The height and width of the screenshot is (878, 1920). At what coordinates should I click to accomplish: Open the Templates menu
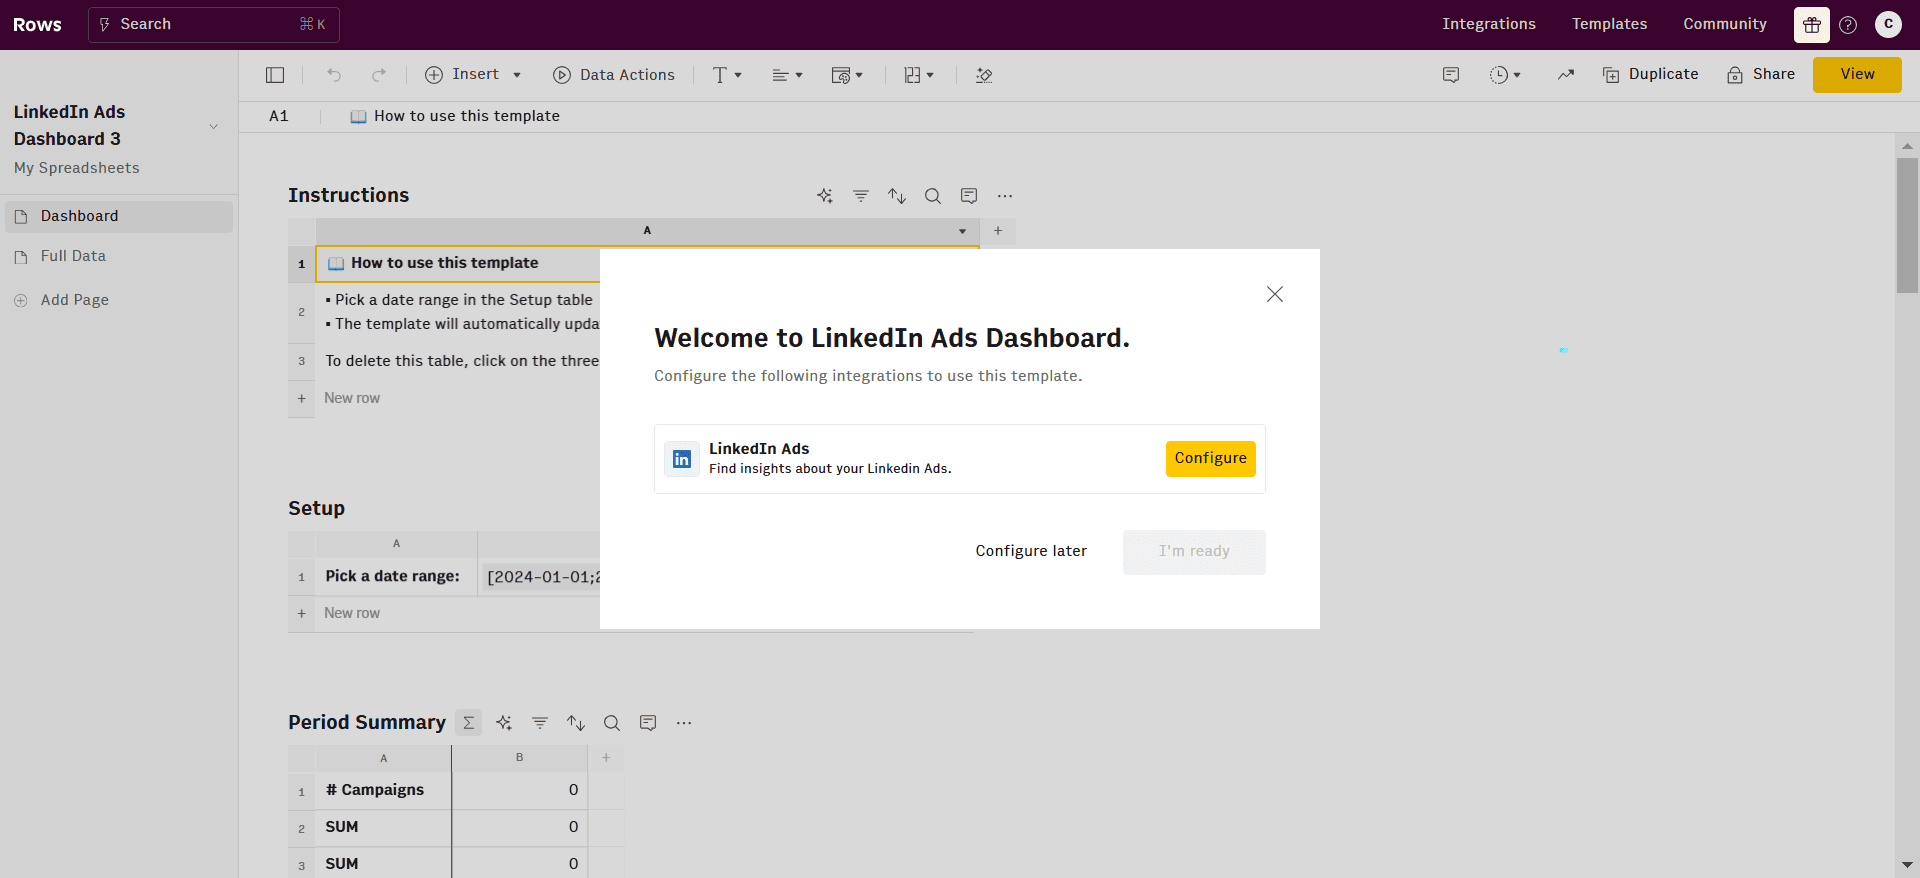(x=1609, y=24)
